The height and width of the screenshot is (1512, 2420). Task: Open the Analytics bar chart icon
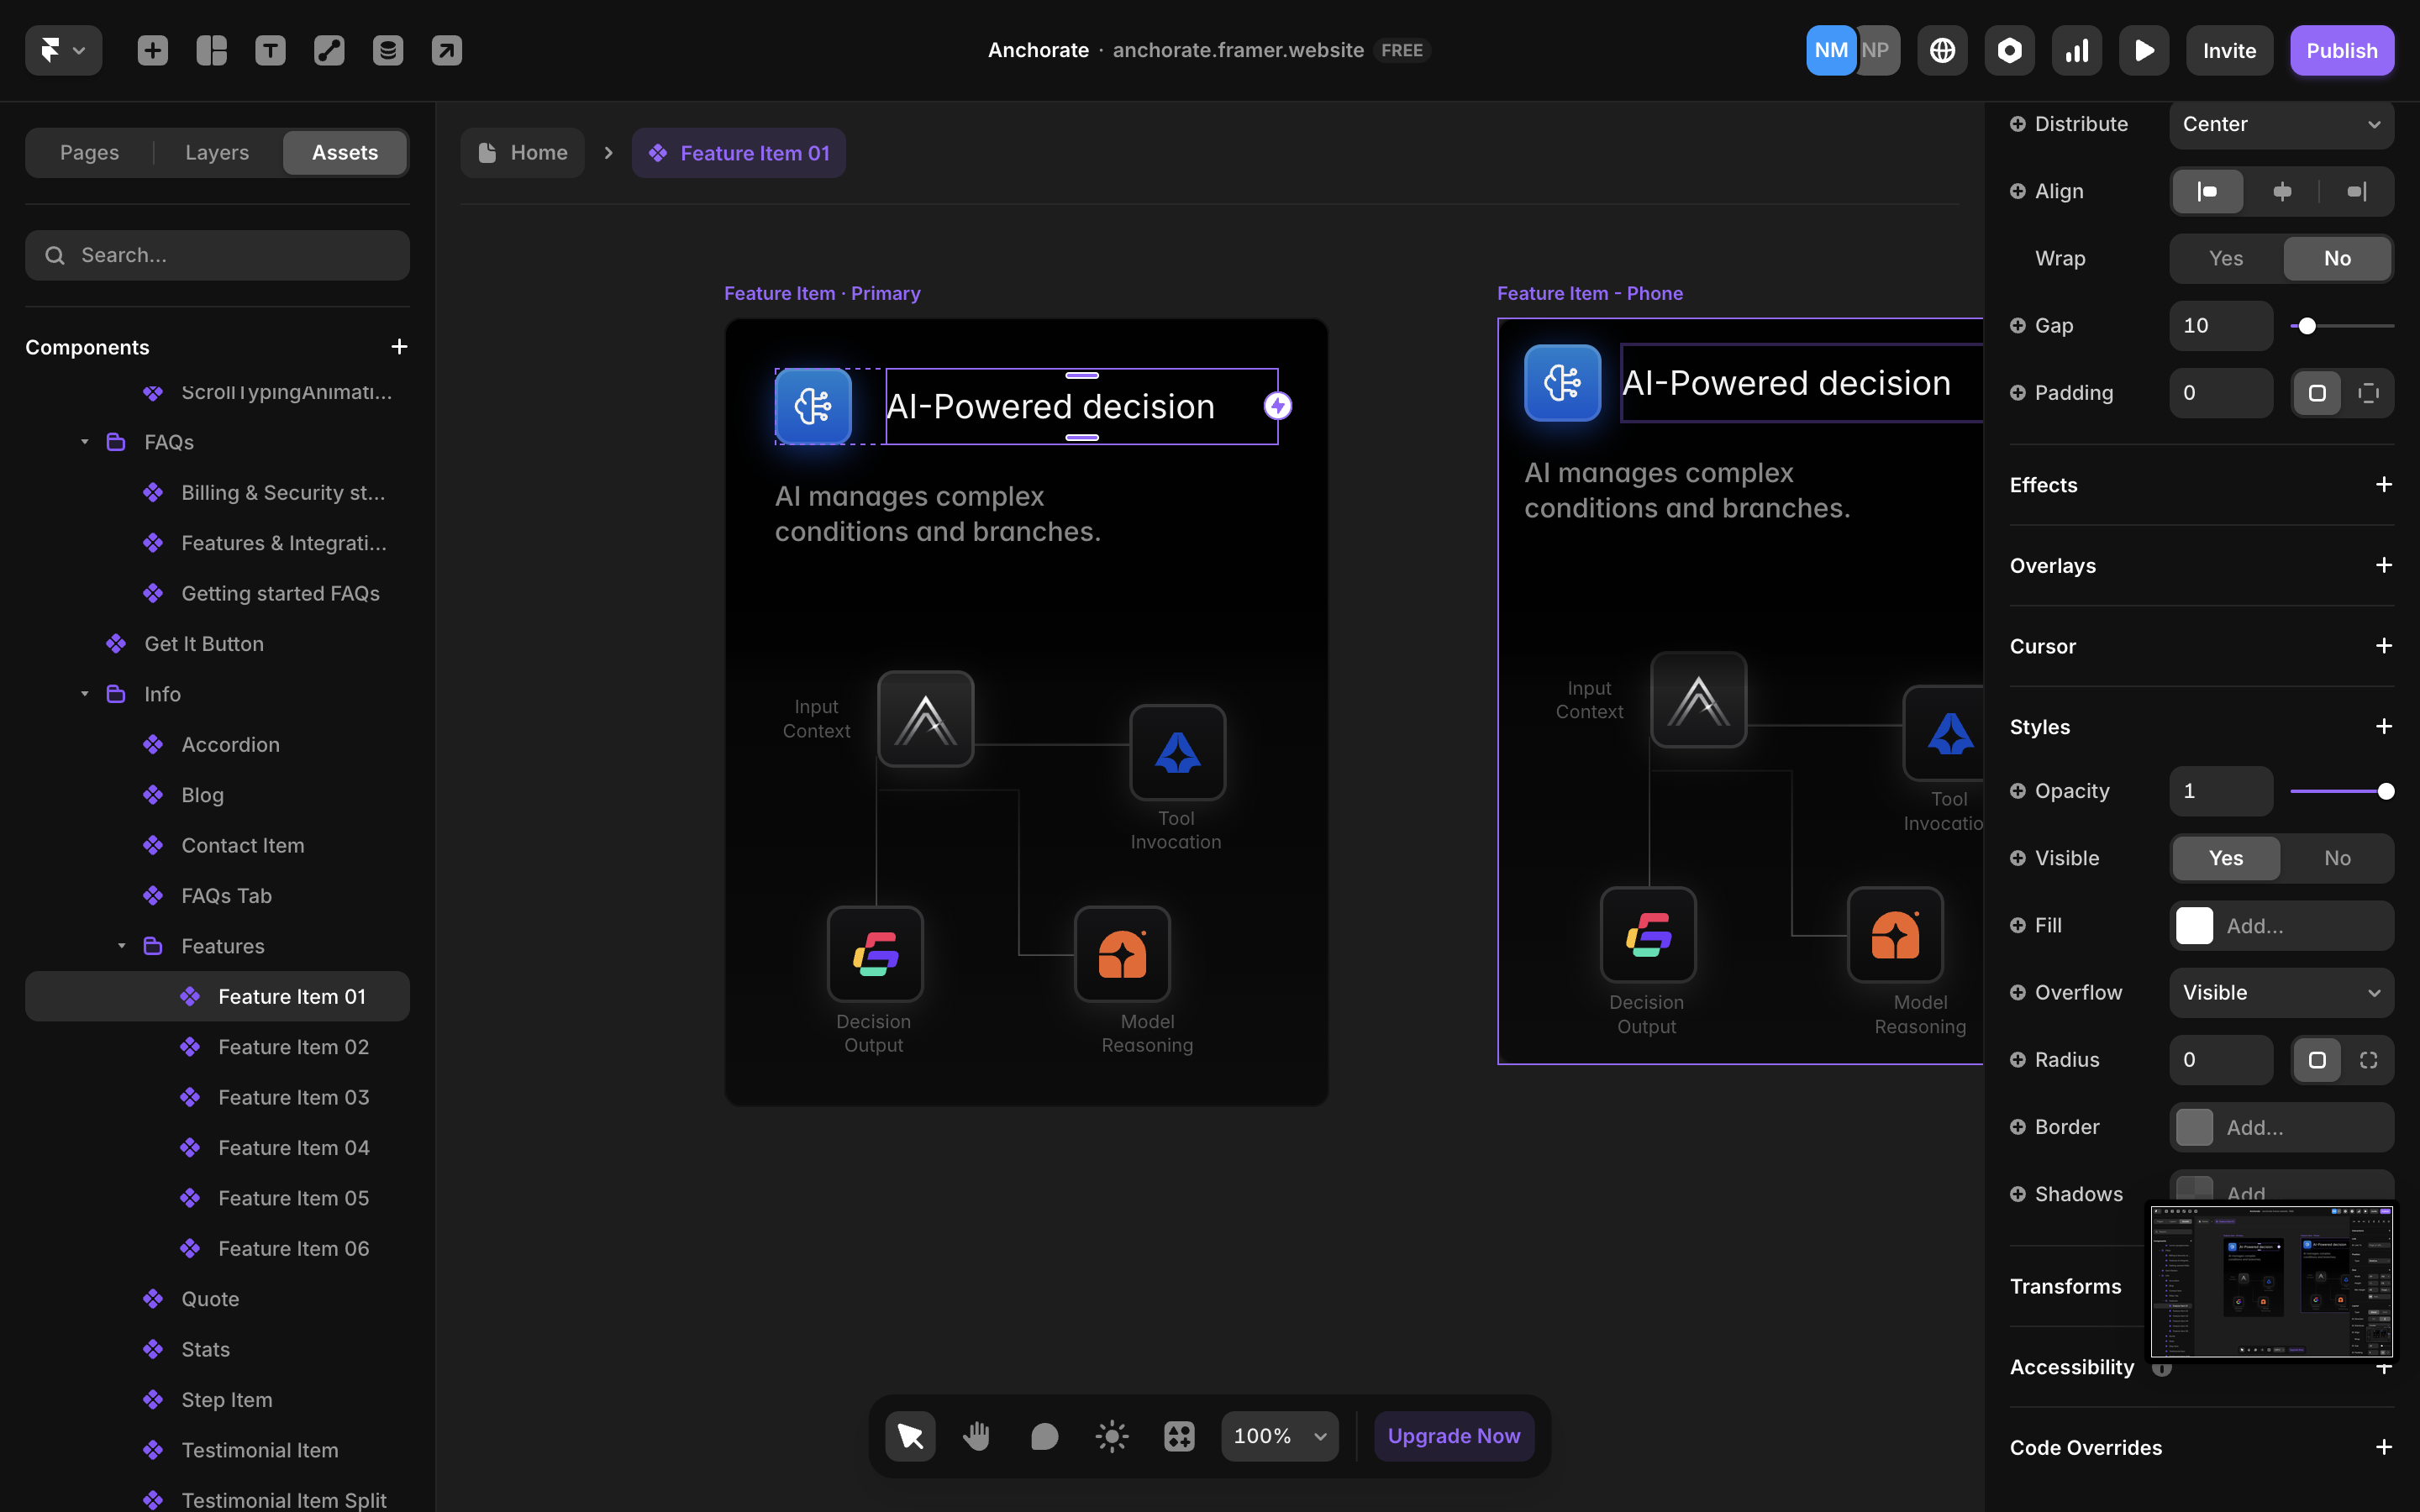tap(2077, 50)
